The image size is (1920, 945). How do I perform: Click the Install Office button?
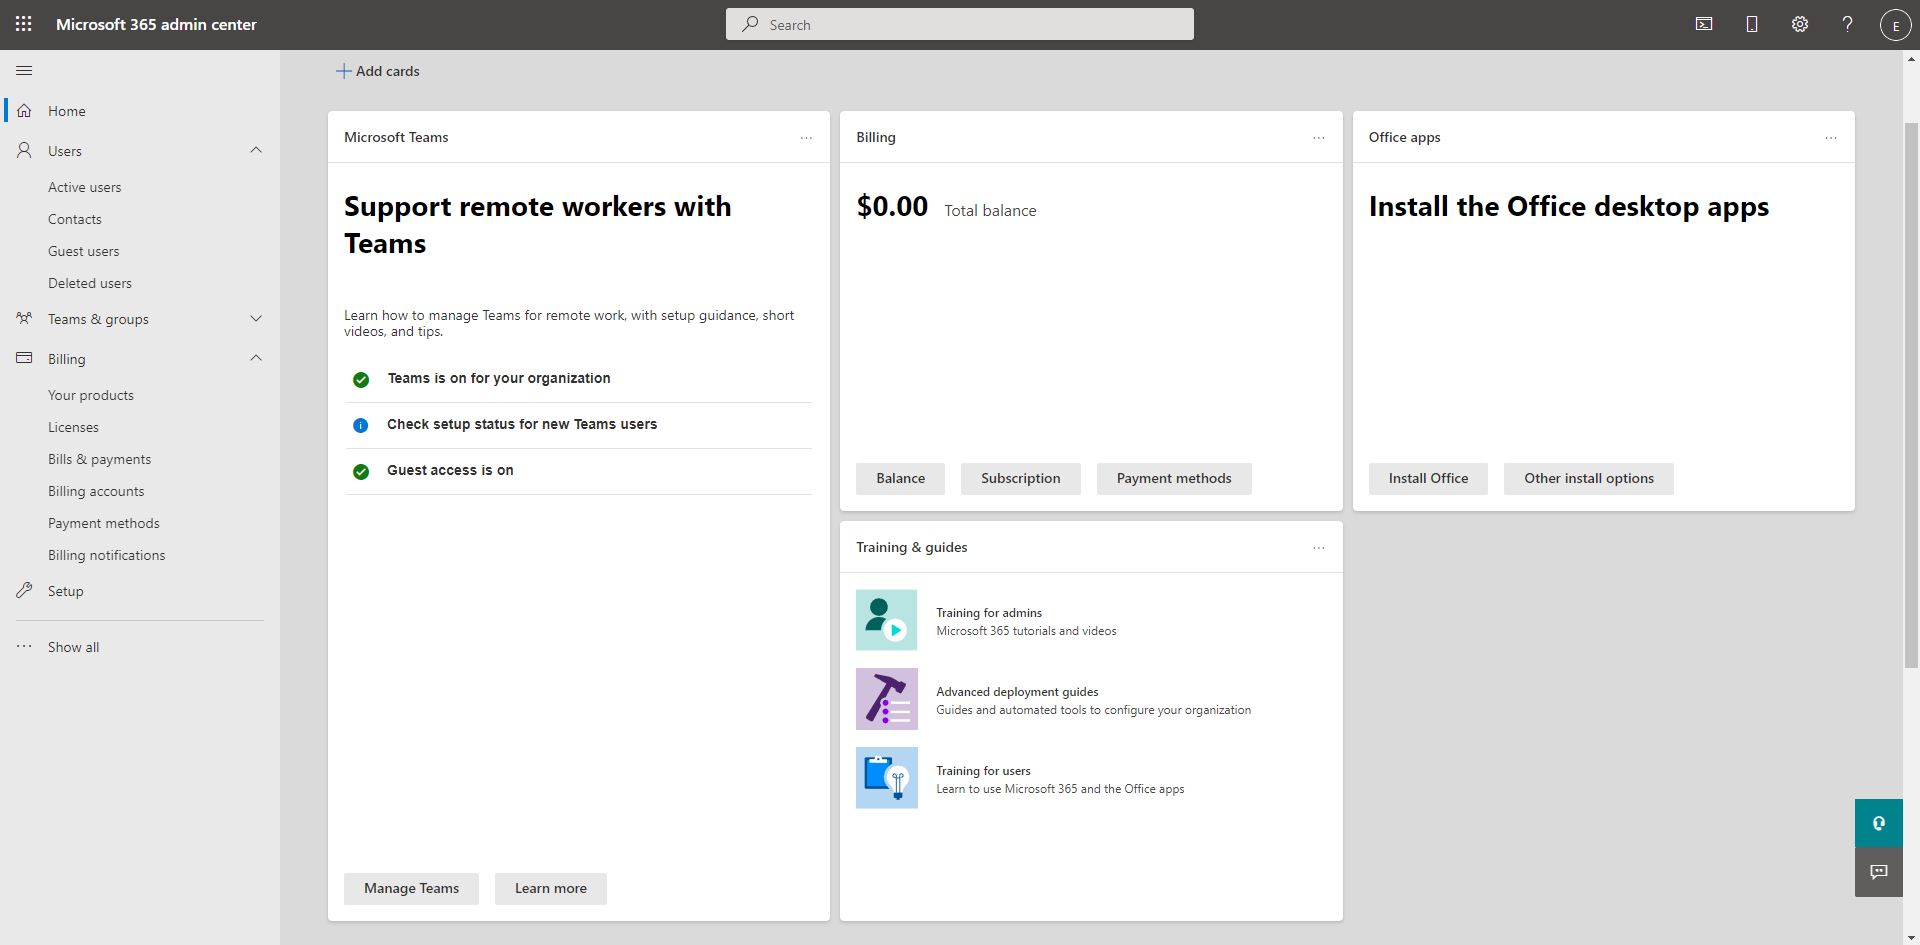point(1427,478)
